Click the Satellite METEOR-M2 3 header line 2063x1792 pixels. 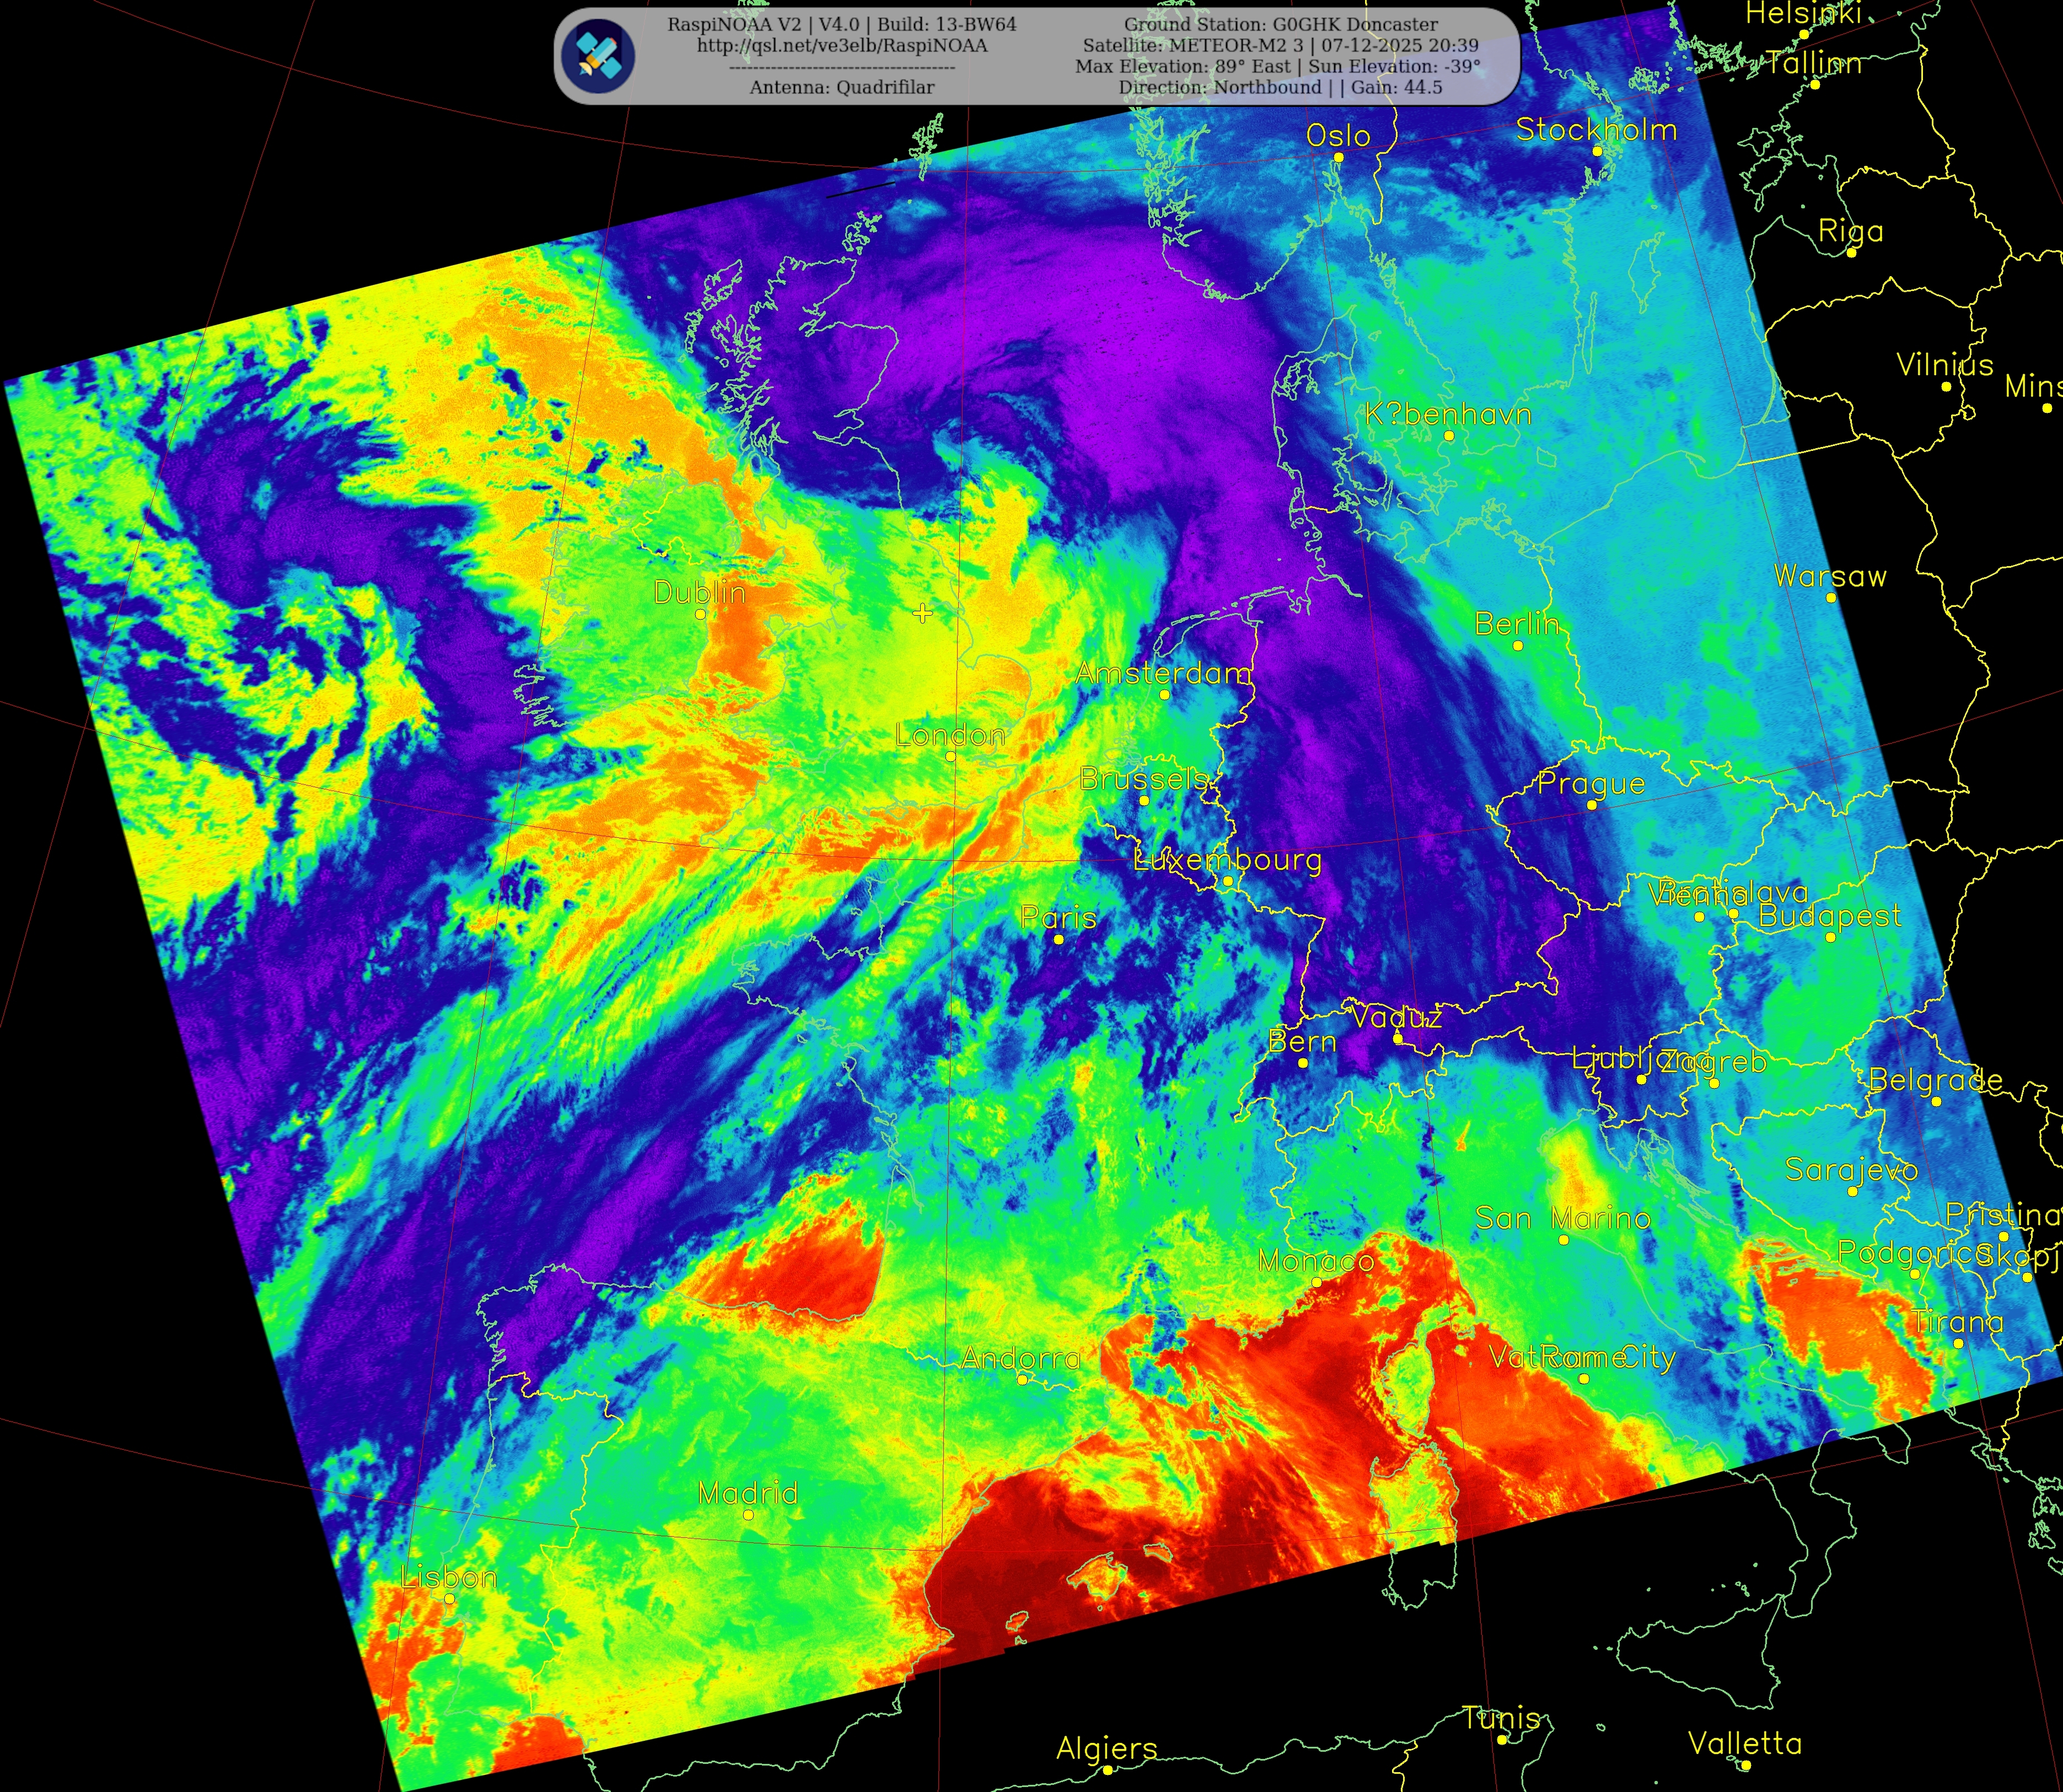tap(1280, 46)
